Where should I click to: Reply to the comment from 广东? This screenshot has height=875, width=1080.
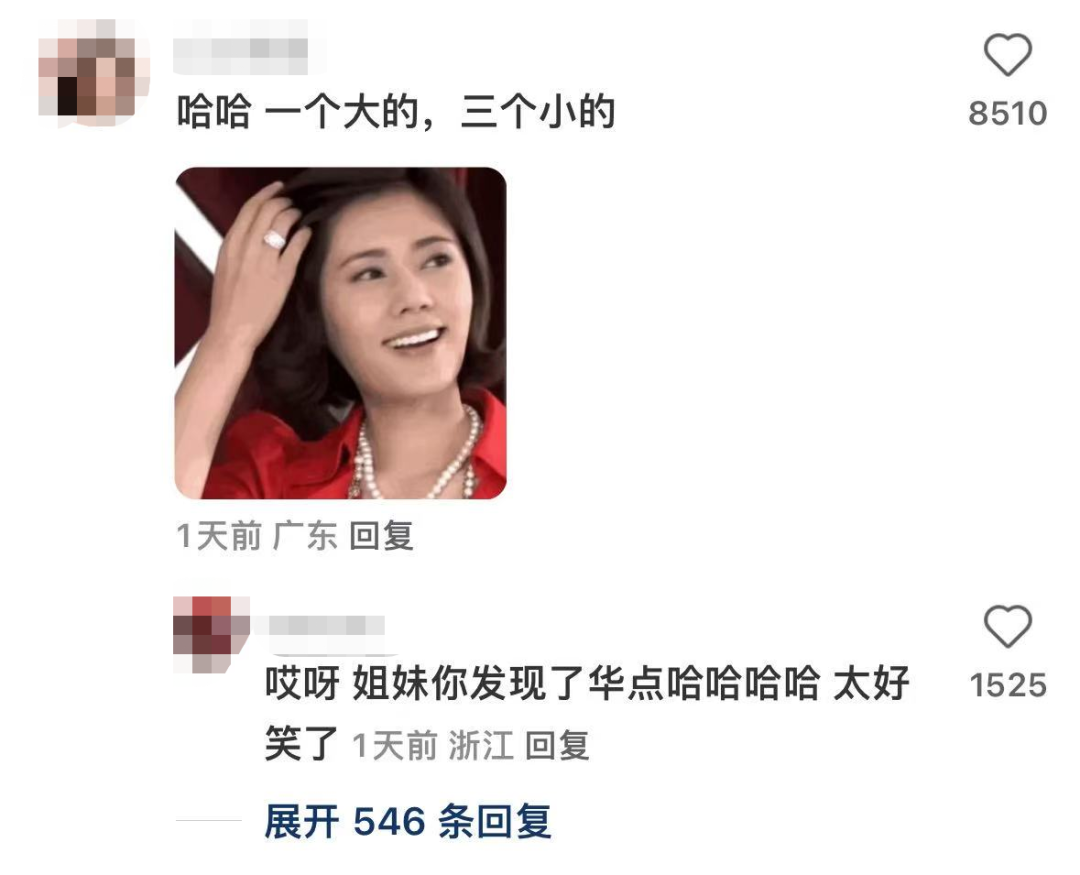(381, 536)
